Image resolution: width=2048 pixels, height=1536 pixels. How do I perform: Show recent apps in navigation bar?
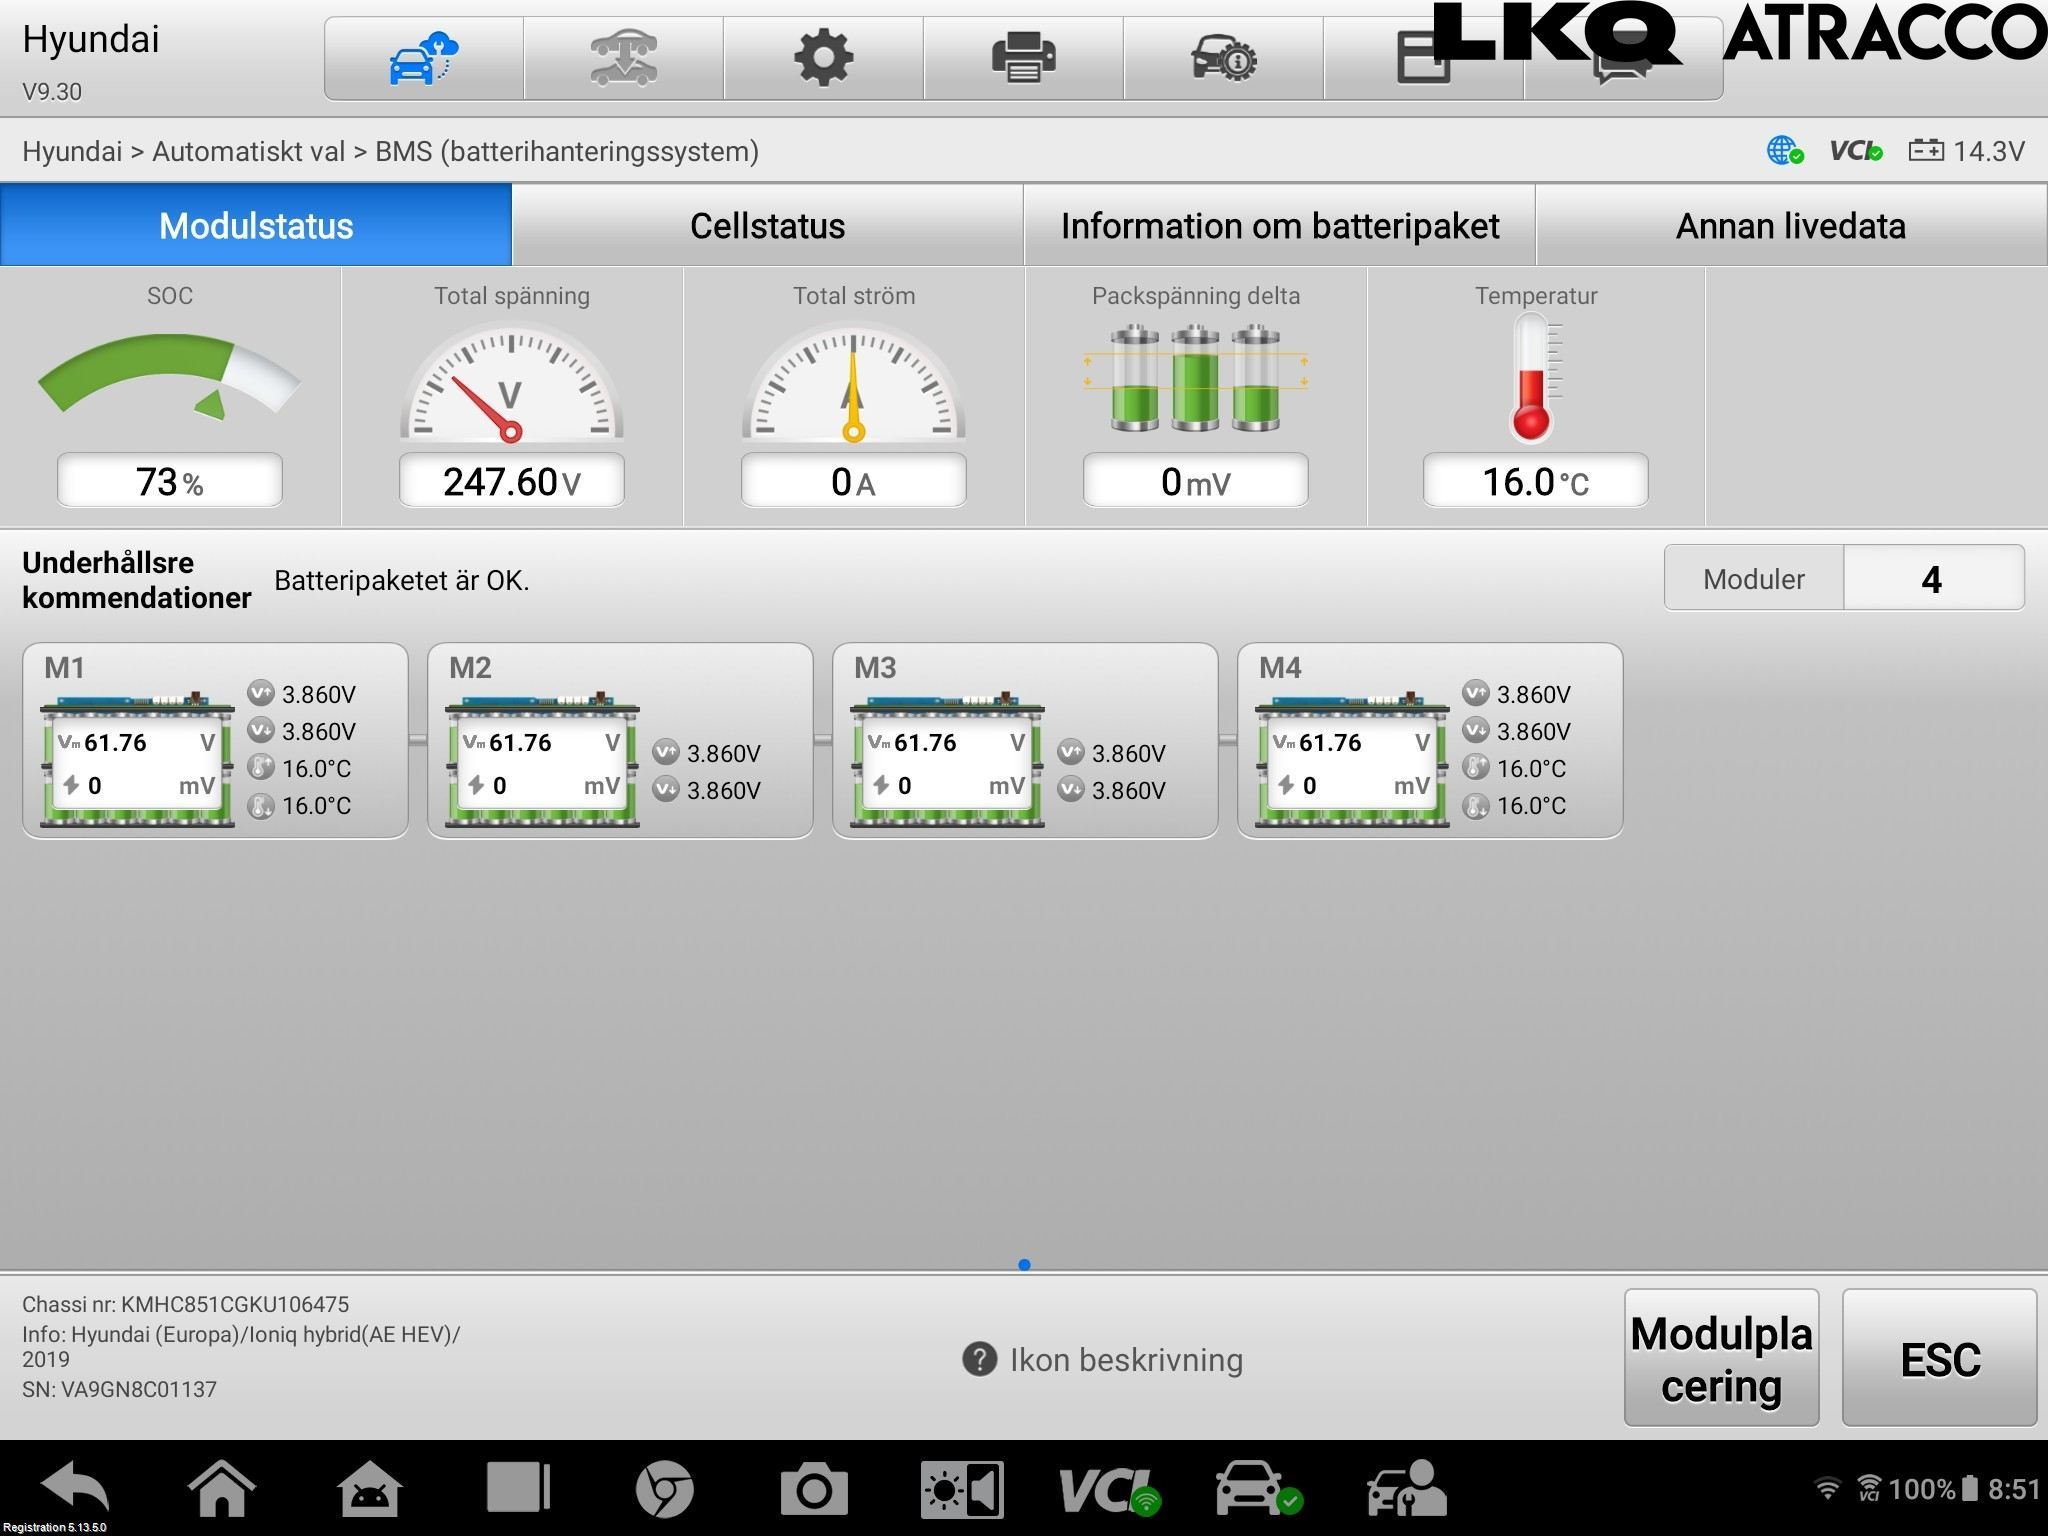[x=518, y=1487]
